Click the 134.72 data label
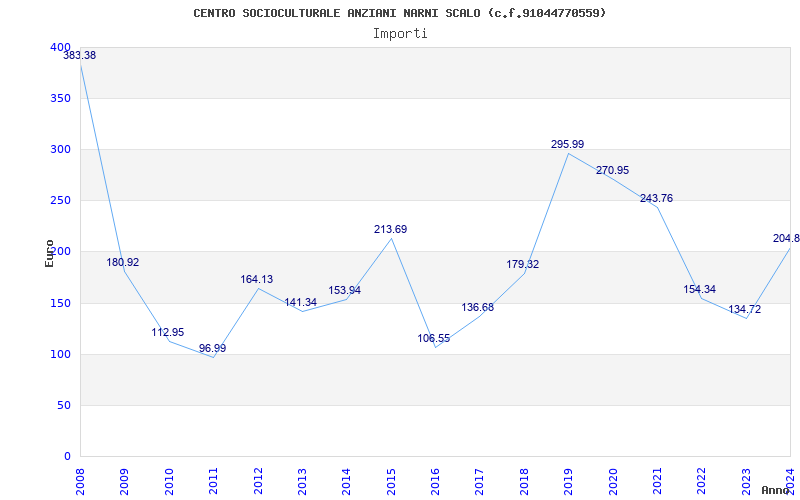The height and width of the screenshot is (500, 800). (744, 309)
